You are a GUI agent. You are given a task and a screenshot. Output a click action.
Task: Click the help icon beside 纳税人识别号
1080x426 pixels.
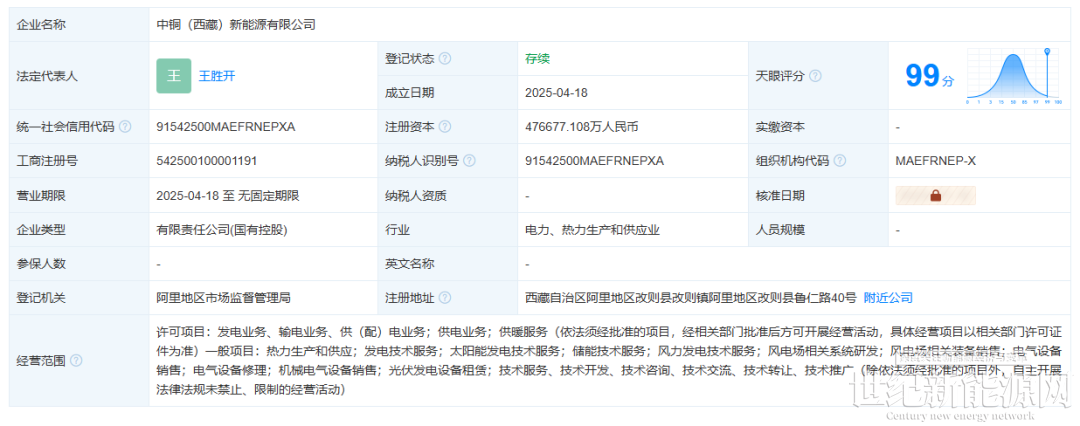click(x=469, y=161)
